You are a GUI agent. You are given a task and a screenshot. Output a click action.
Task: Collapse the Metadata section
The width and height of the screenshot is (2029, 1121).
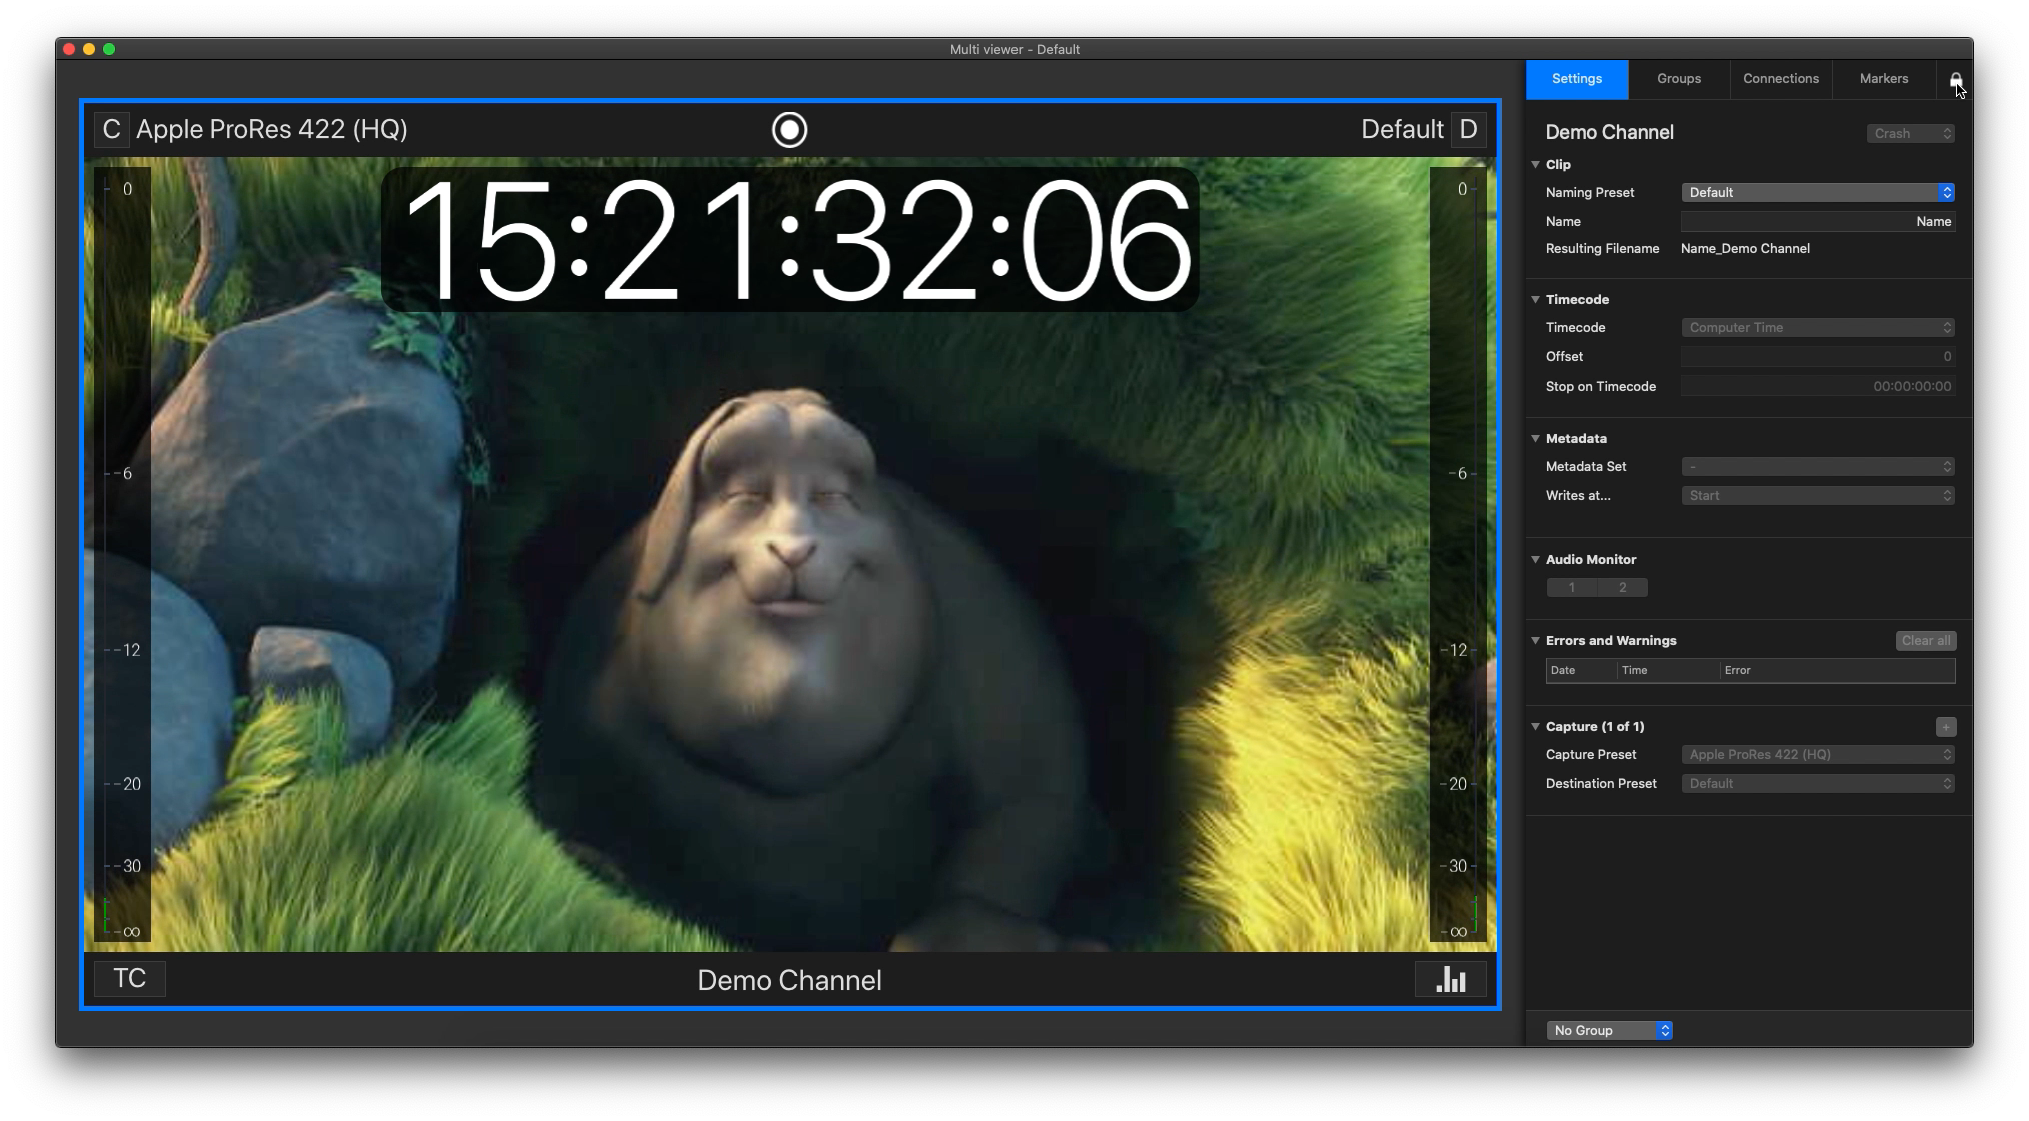pos(1536,439)
